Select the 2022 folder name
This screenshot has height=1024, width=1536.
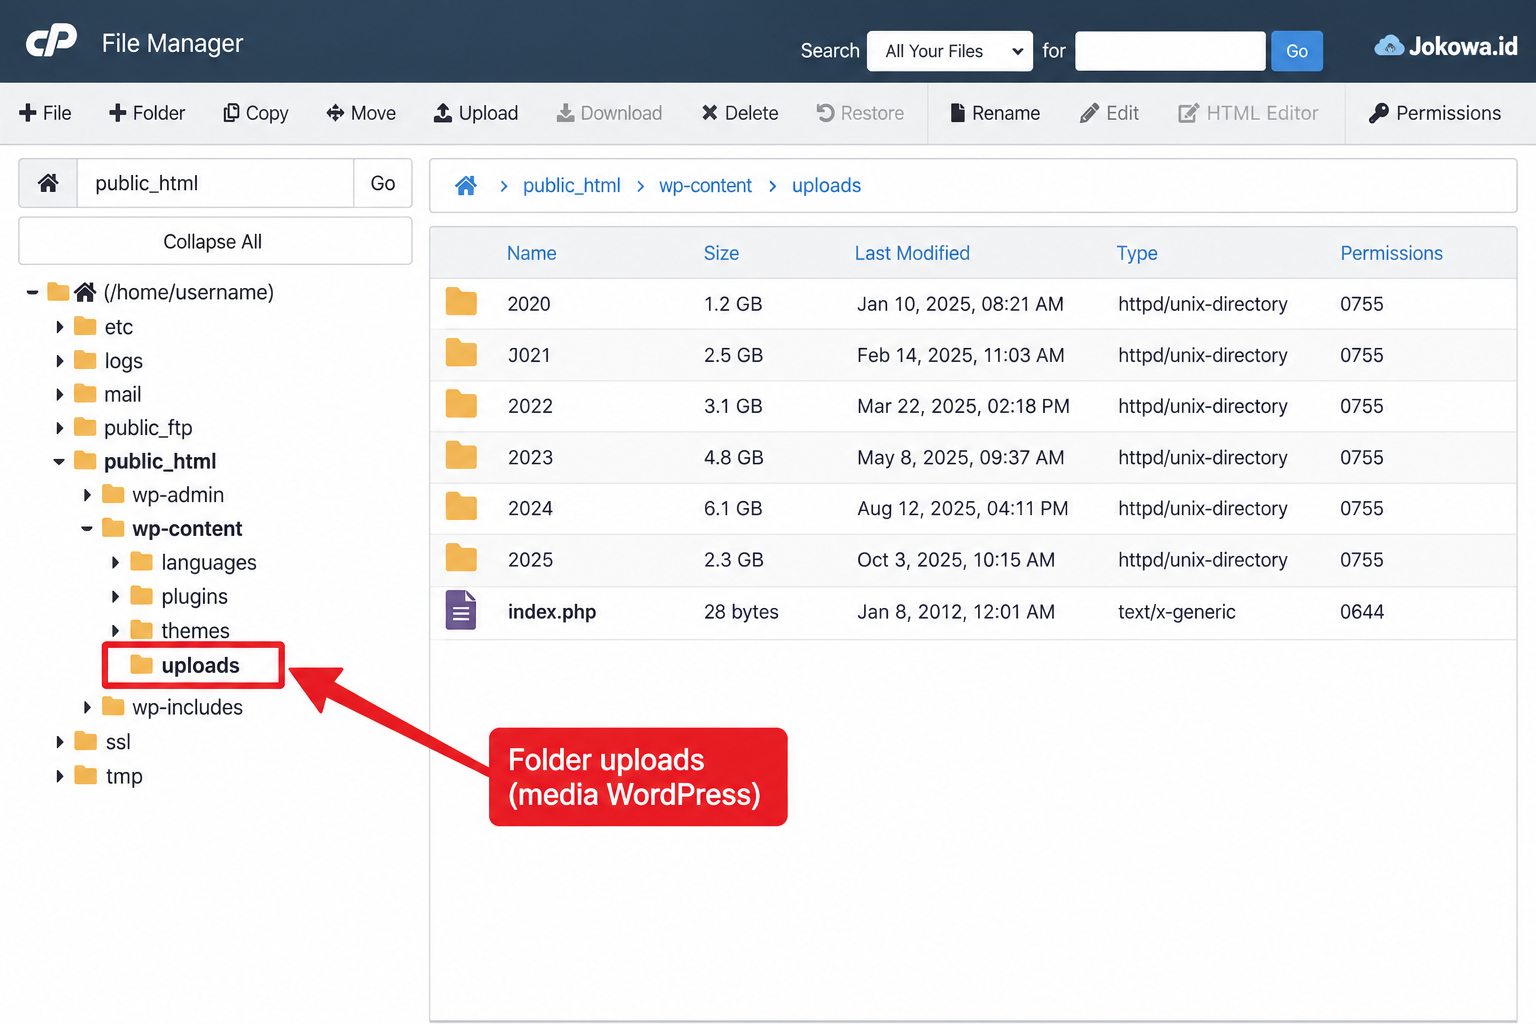[x=530, y=406]
